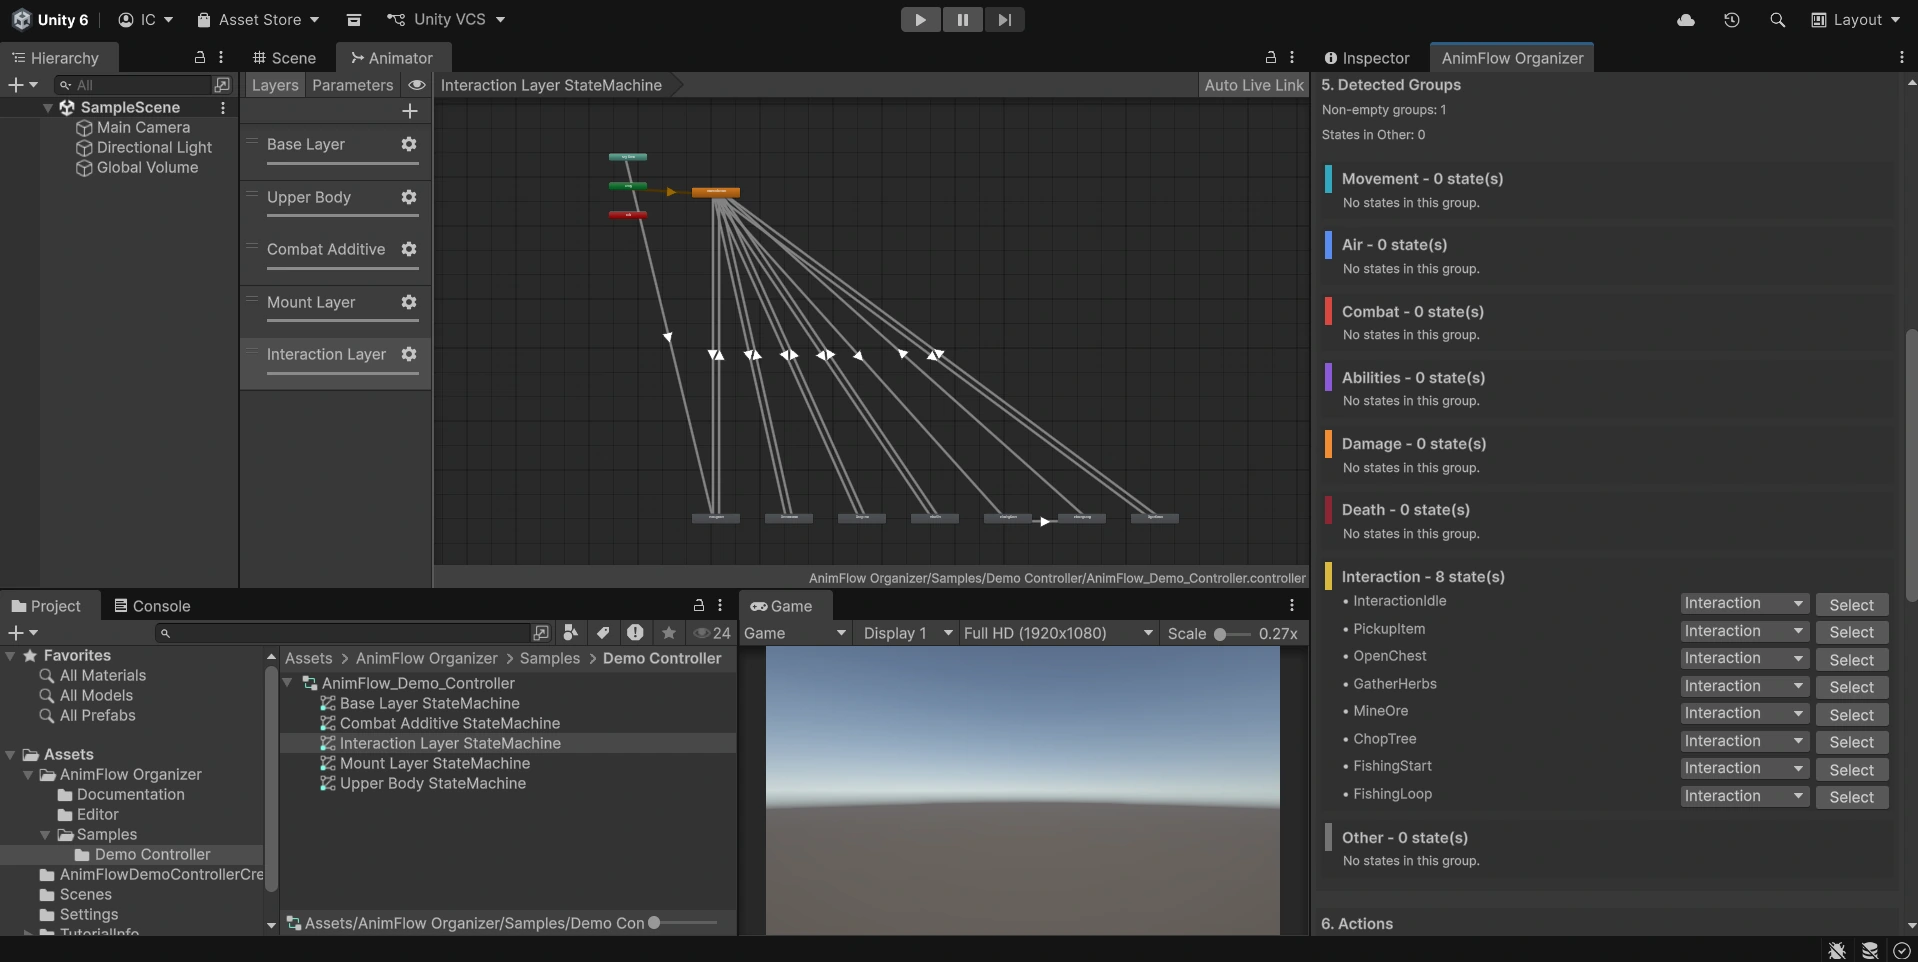Image resolution: width=1918 pixels, height=962 pixels.
Task: Adjust the Project icon size slider
Action: point(683,923)
